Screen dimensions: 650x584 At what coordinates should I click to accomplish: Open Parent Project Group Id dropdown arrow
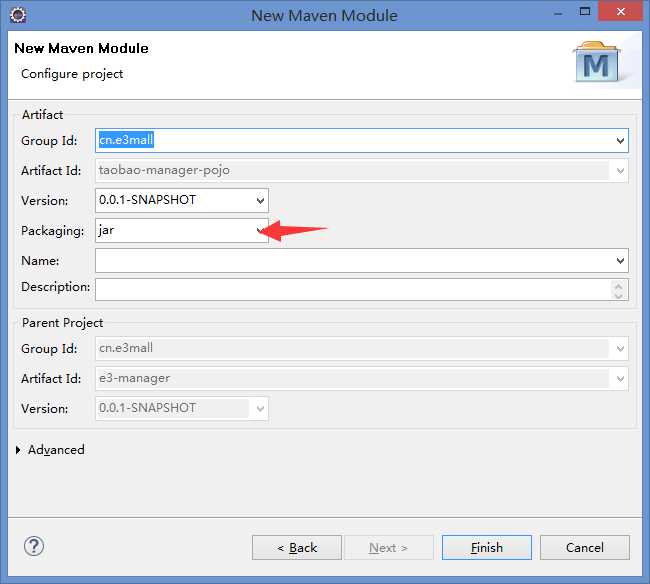620,349
